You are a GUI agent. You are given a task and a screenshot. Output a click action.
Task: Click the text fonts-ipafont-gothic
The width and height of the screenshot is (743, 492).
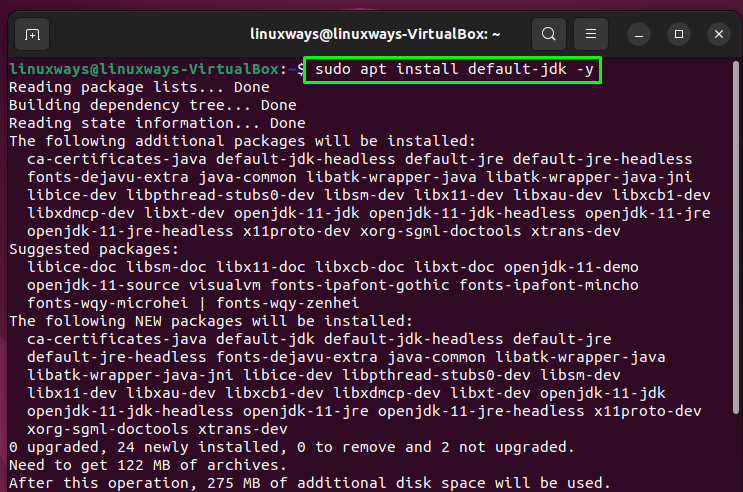pyautogui.click(x=360, y=285)
